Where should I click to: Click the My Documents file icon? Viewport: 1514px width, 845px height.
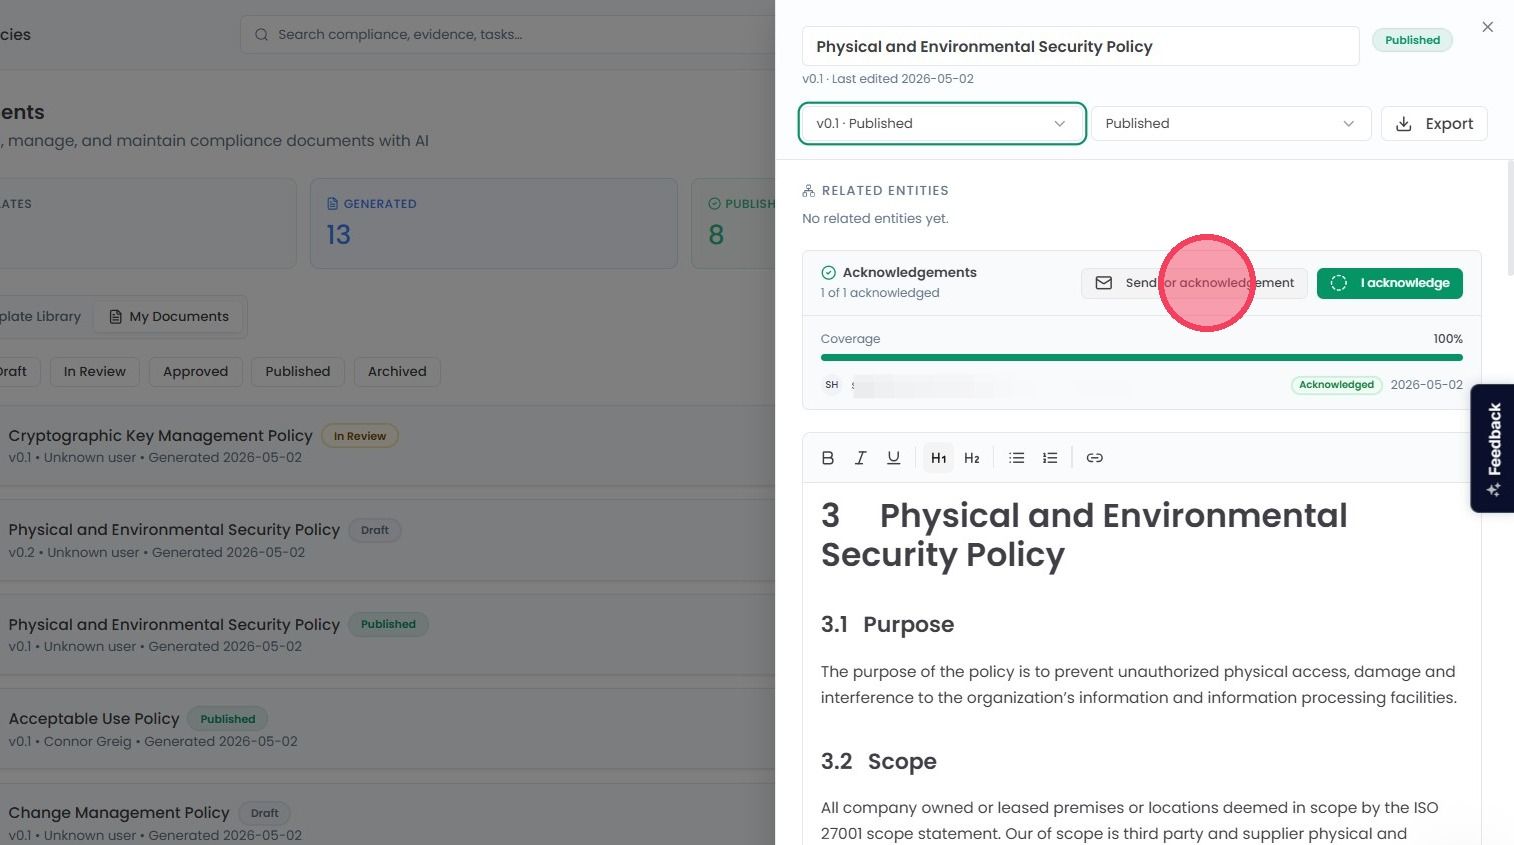115,317
